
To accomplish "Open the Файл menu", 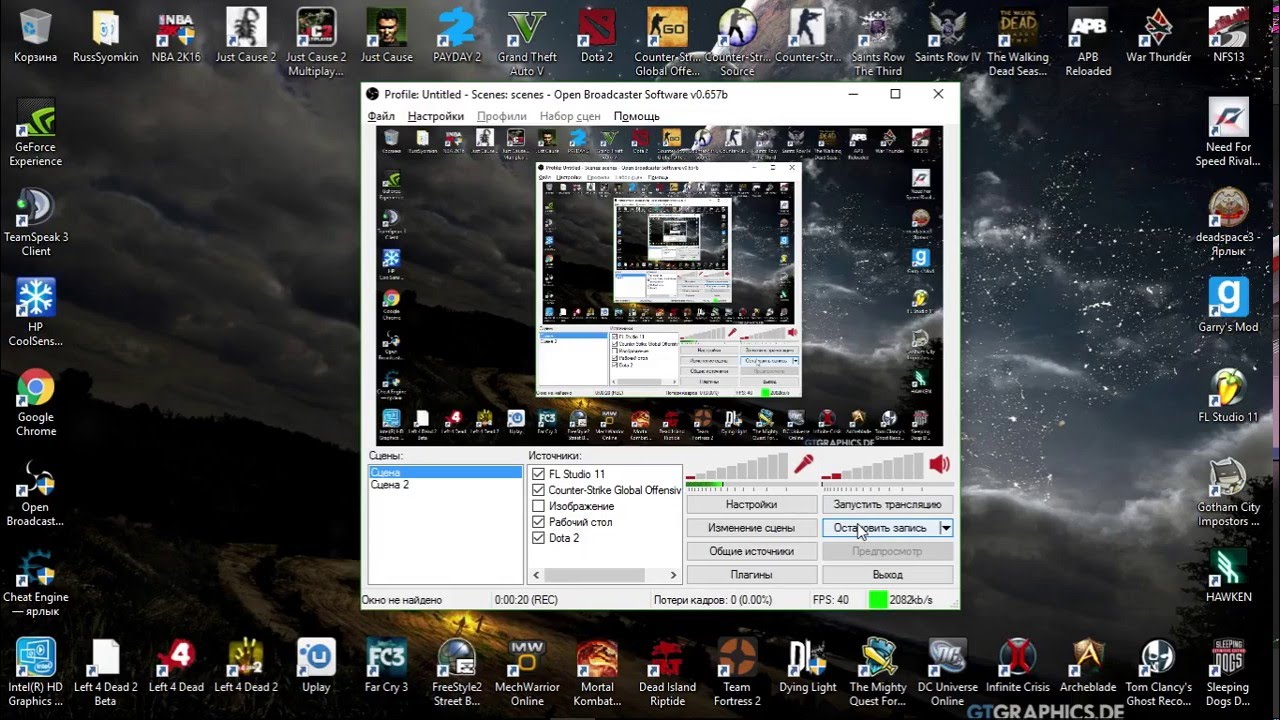I will point(381,116).
